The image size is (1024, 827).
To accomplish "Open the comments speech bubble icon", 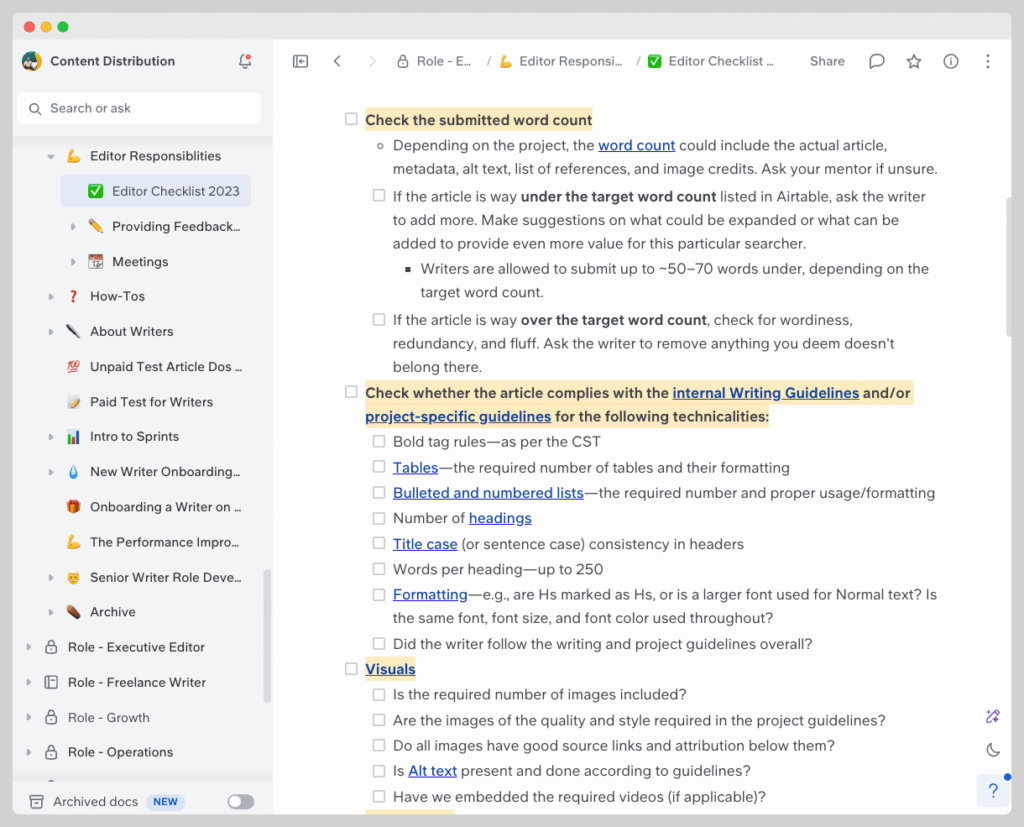I will tap(876, 61).
